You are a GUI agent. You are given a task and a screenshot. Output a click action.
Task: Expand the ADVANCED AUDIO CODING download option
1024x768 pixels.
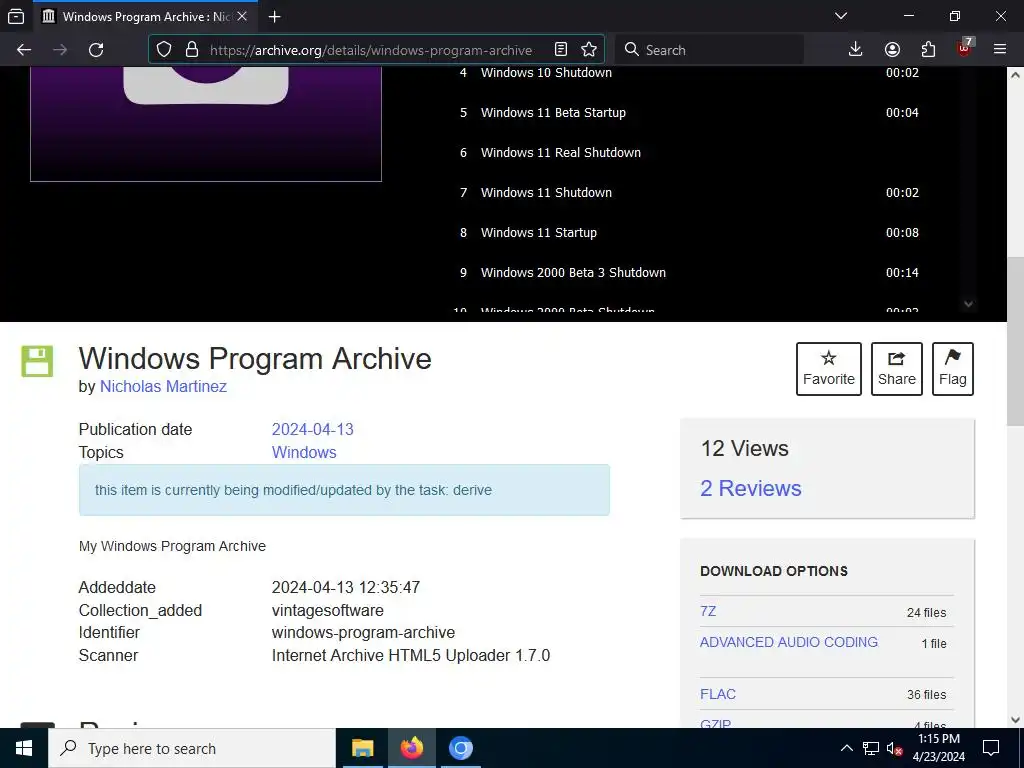coord(789,643)
